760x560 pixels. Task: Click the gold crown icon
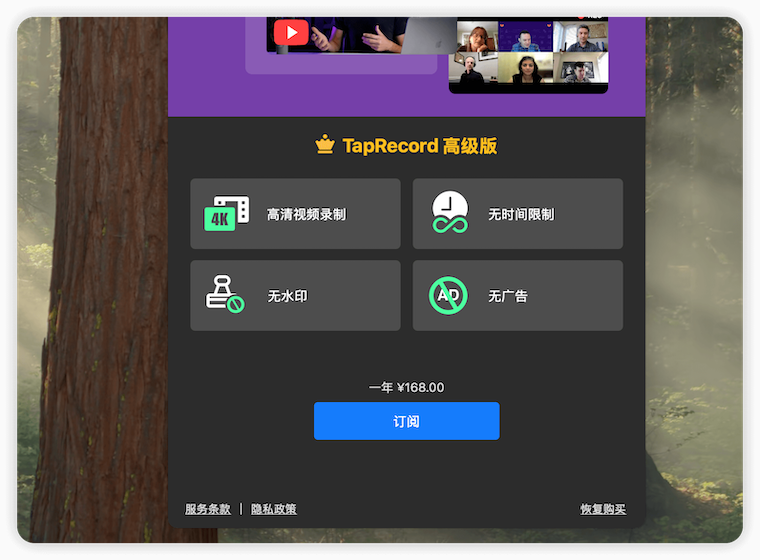pos(325,146)
